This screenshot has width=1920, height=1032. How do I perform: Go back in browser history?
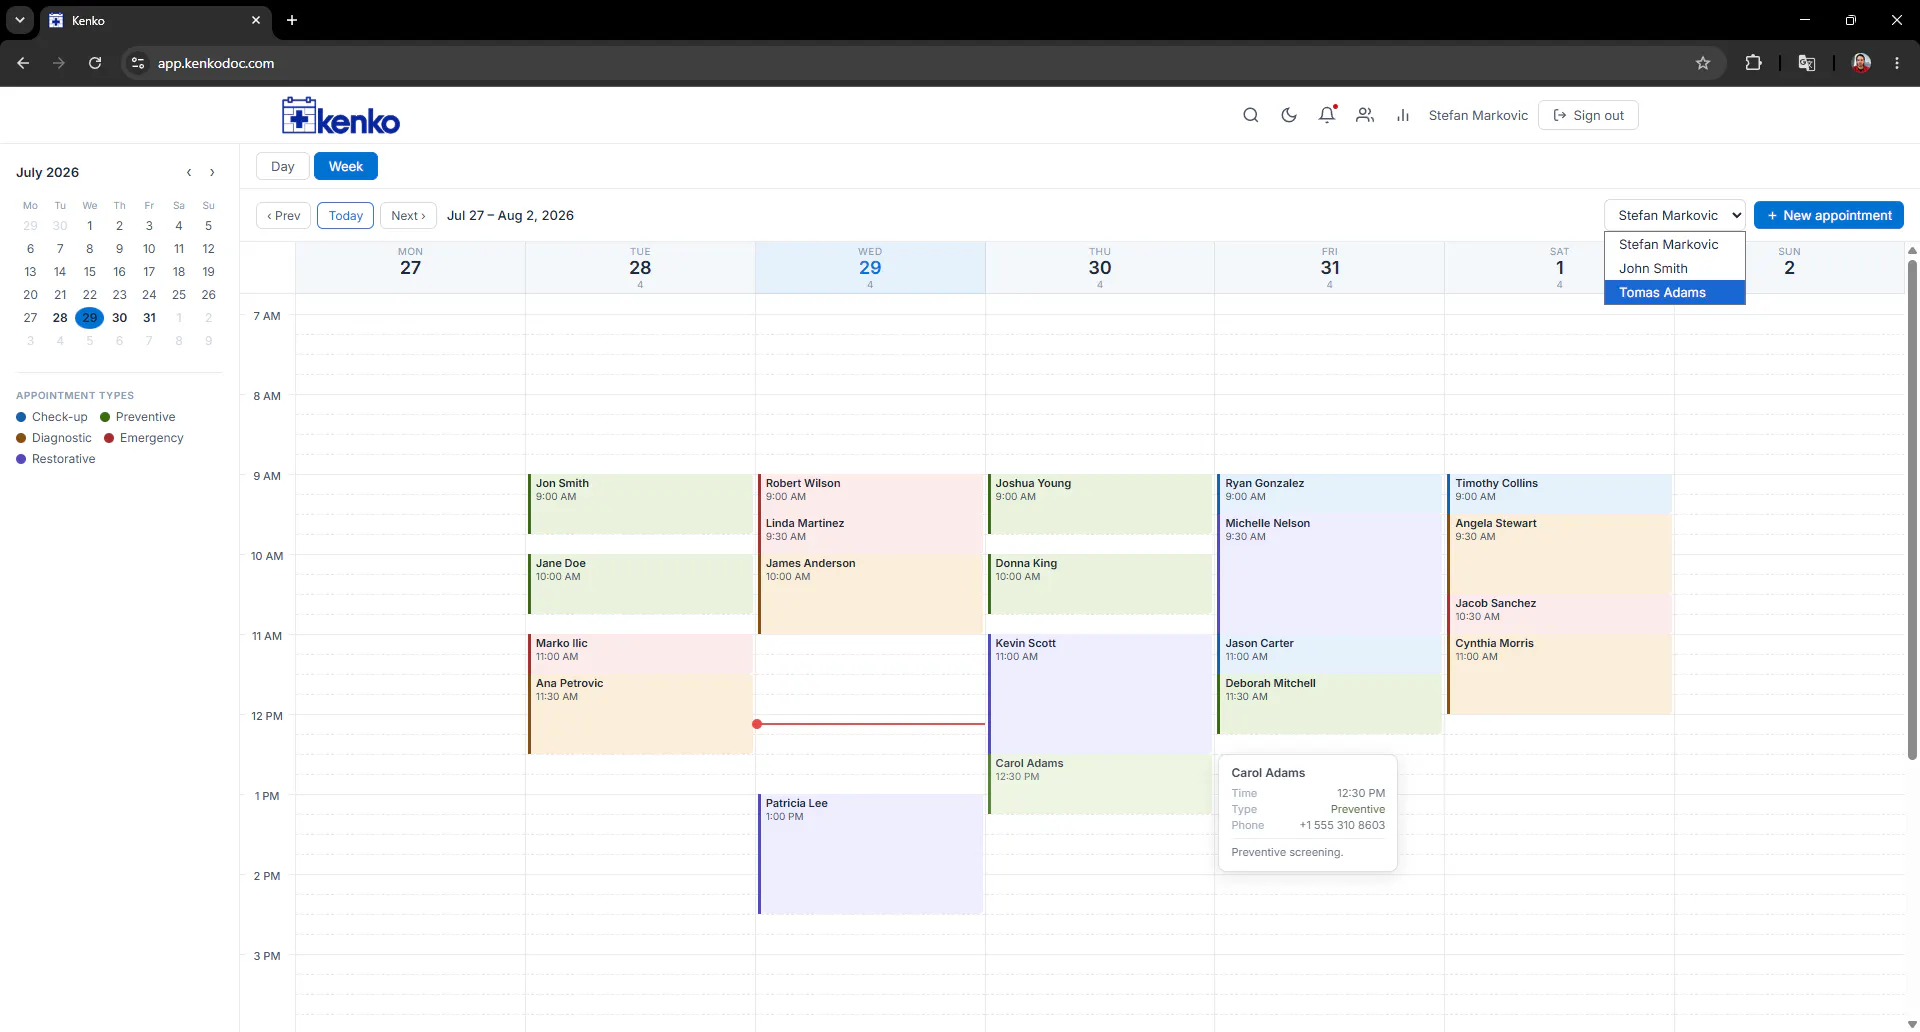tap(23, 63)
